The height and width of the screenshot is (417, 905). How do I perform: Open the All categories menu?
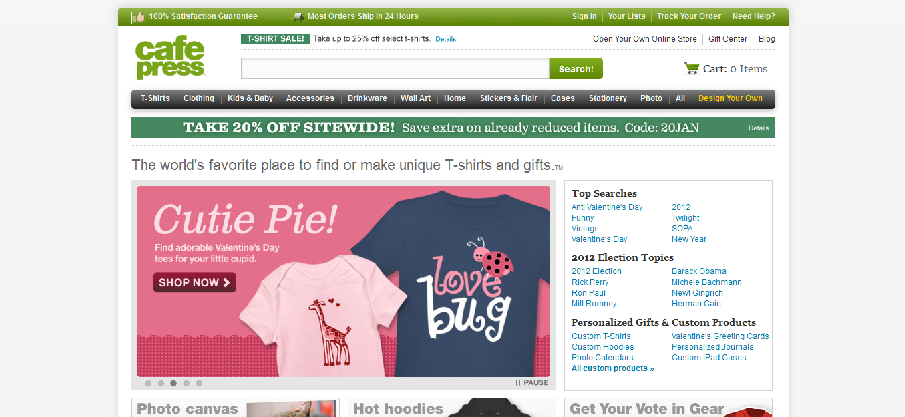680,98
